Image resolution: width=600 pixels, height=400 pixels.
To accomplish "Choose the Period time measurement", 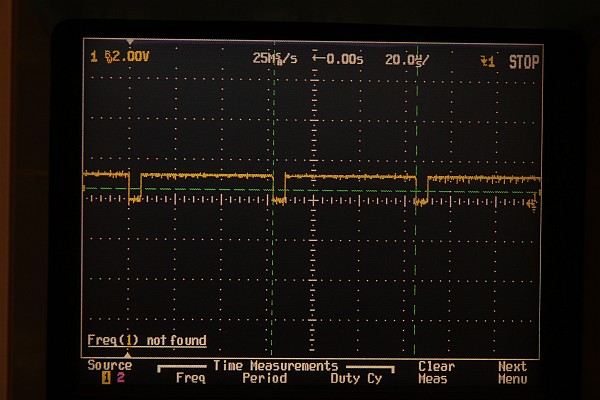I will coord(264,378).
